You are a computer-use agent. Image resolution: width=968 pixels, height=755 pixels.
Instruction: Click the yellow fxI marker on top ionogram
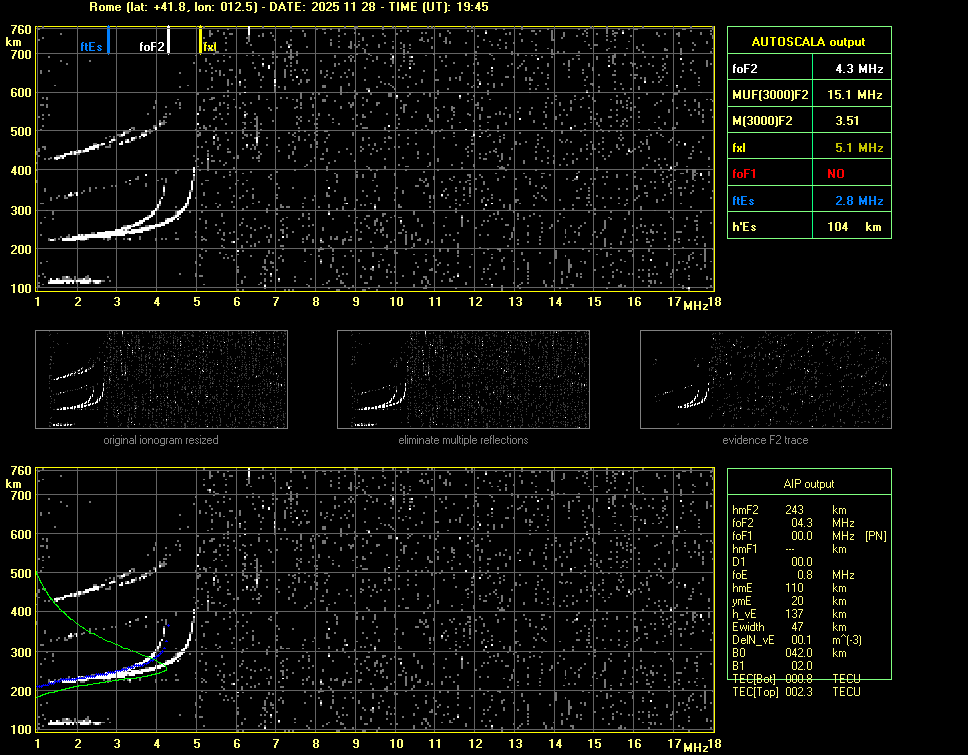point(200,41)
